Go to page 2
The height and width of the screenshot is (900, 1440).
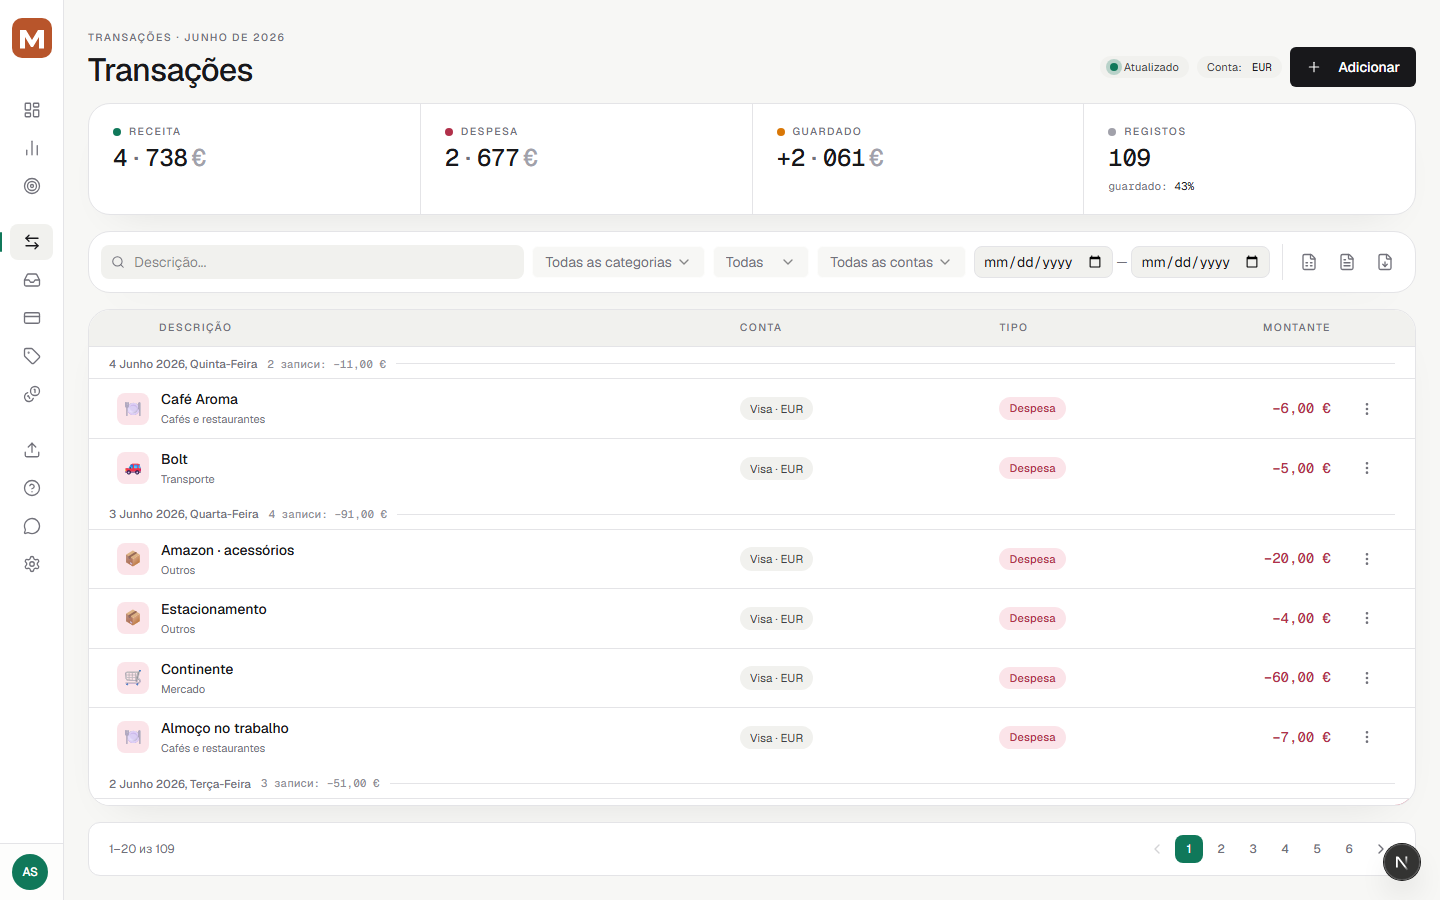(1221, 849)
